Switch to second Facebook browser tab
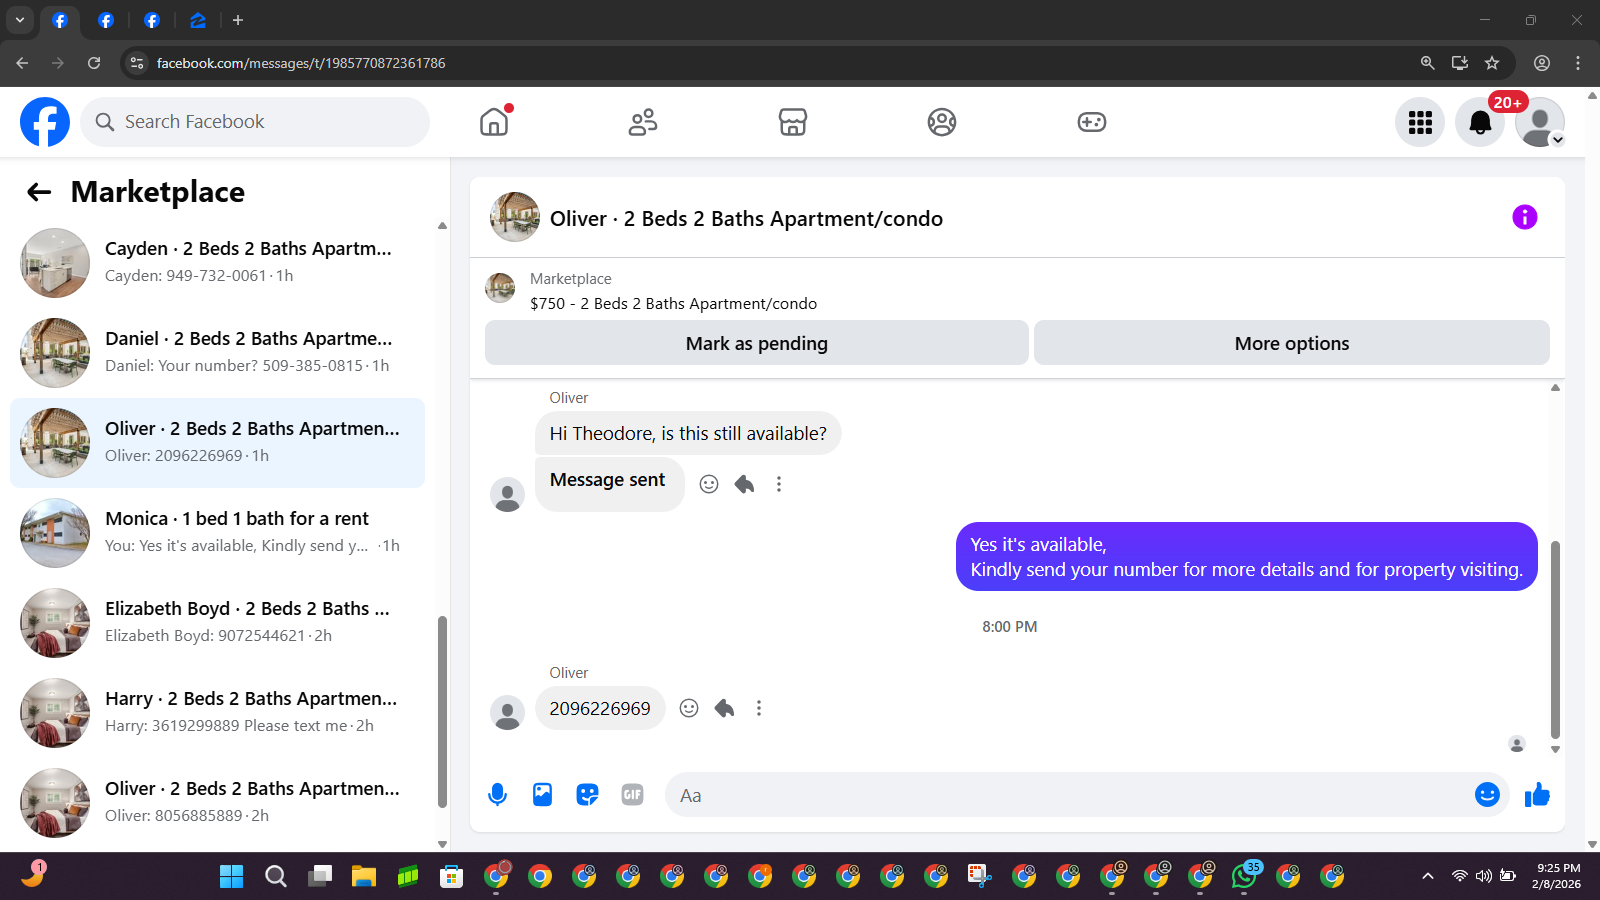Screen dimensions: 1600x900 point(106,20)
